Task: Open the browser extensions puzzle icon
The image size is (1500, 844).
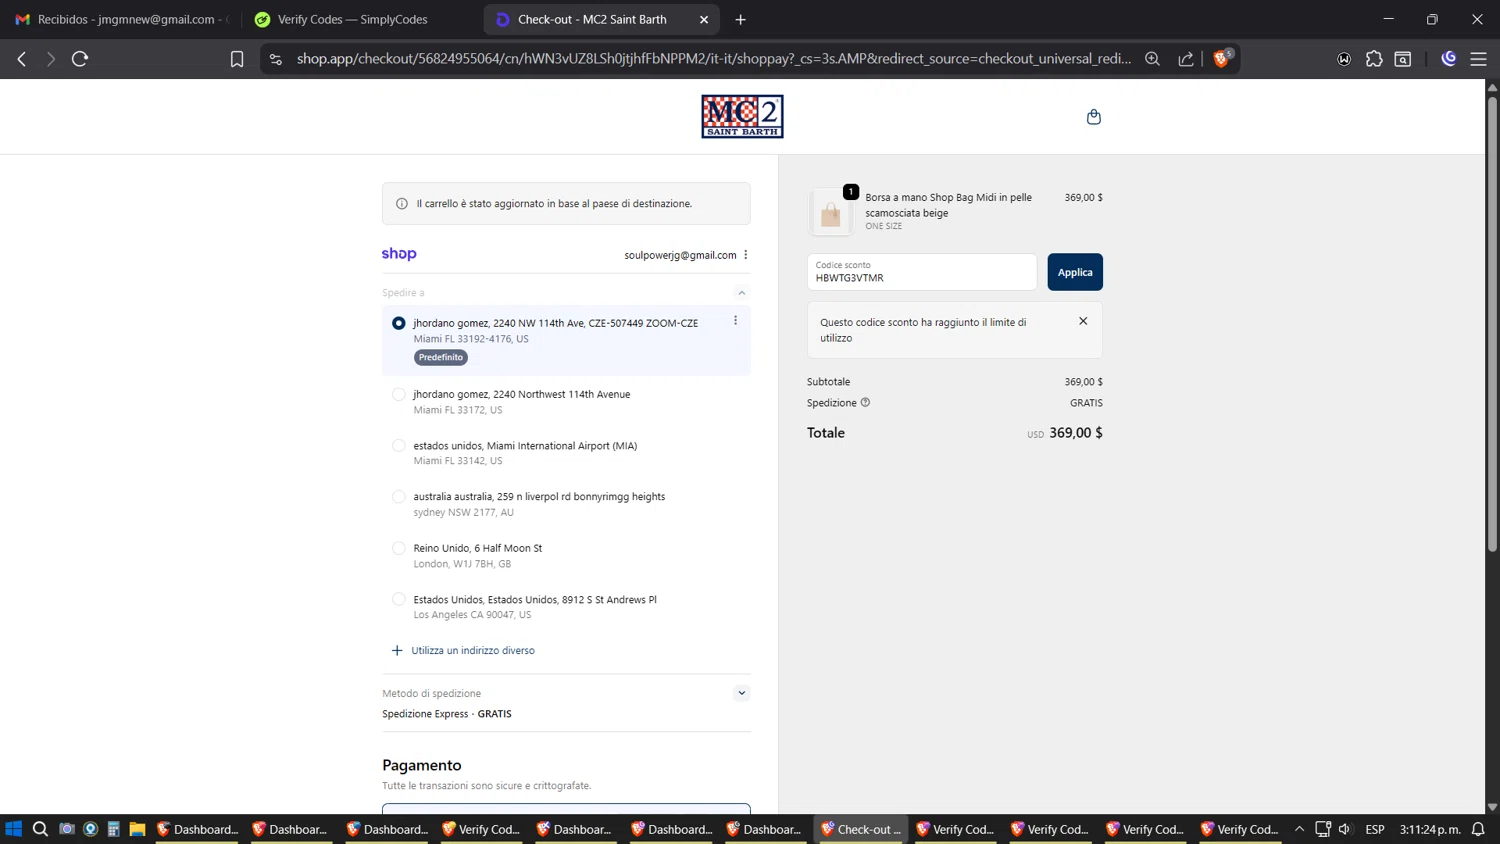Action: click(1374, 59)
